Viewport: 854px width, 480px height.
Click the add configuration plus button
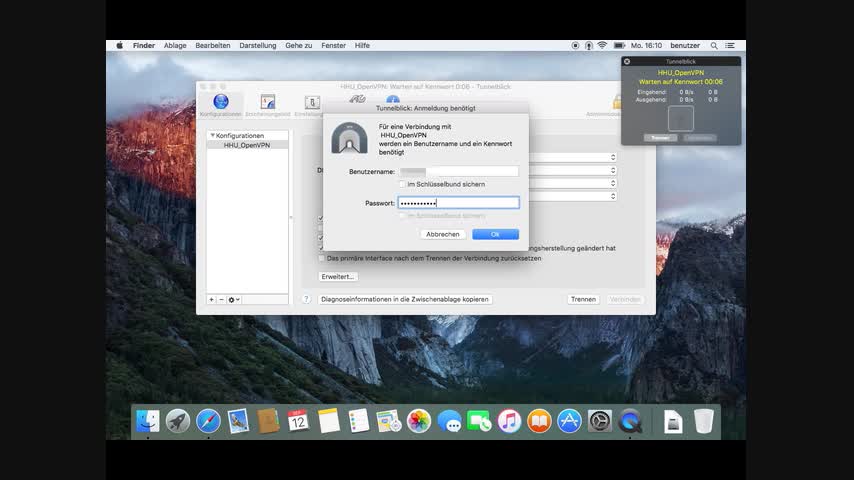click(211, 299)
